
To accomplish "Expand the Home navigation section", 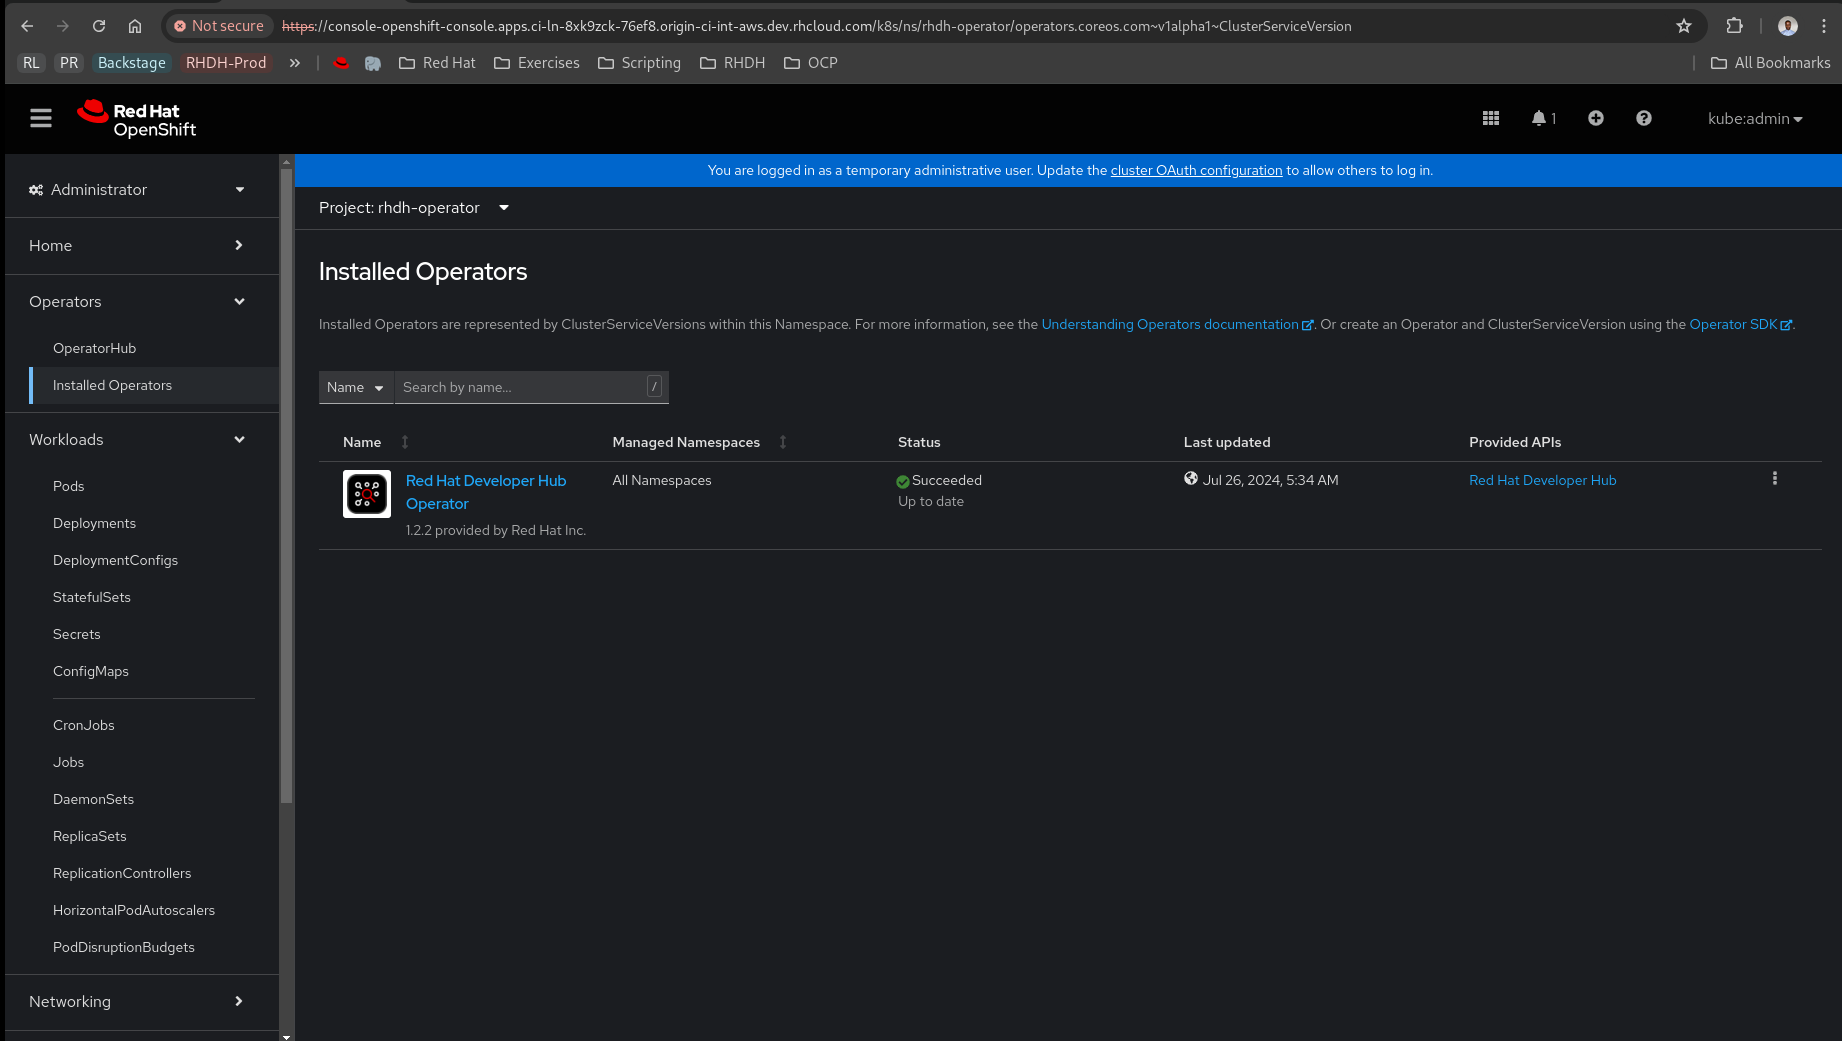I will (138, 246).
